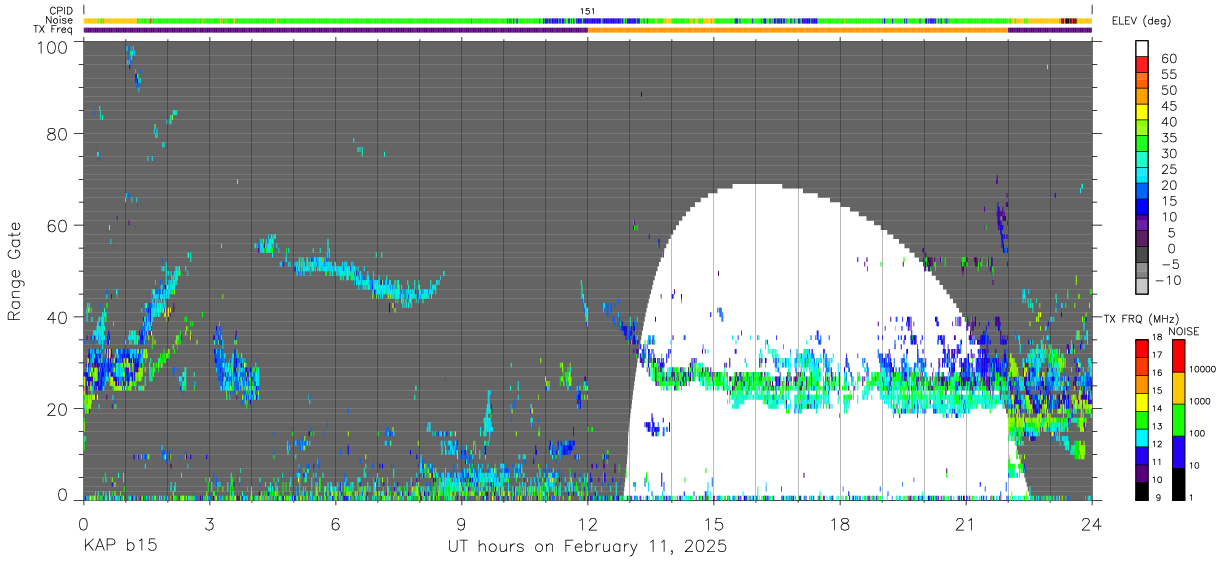
Task: Click the 45 tick on elevation scale
Action: pyautogui.click(x=1167, y=106)
